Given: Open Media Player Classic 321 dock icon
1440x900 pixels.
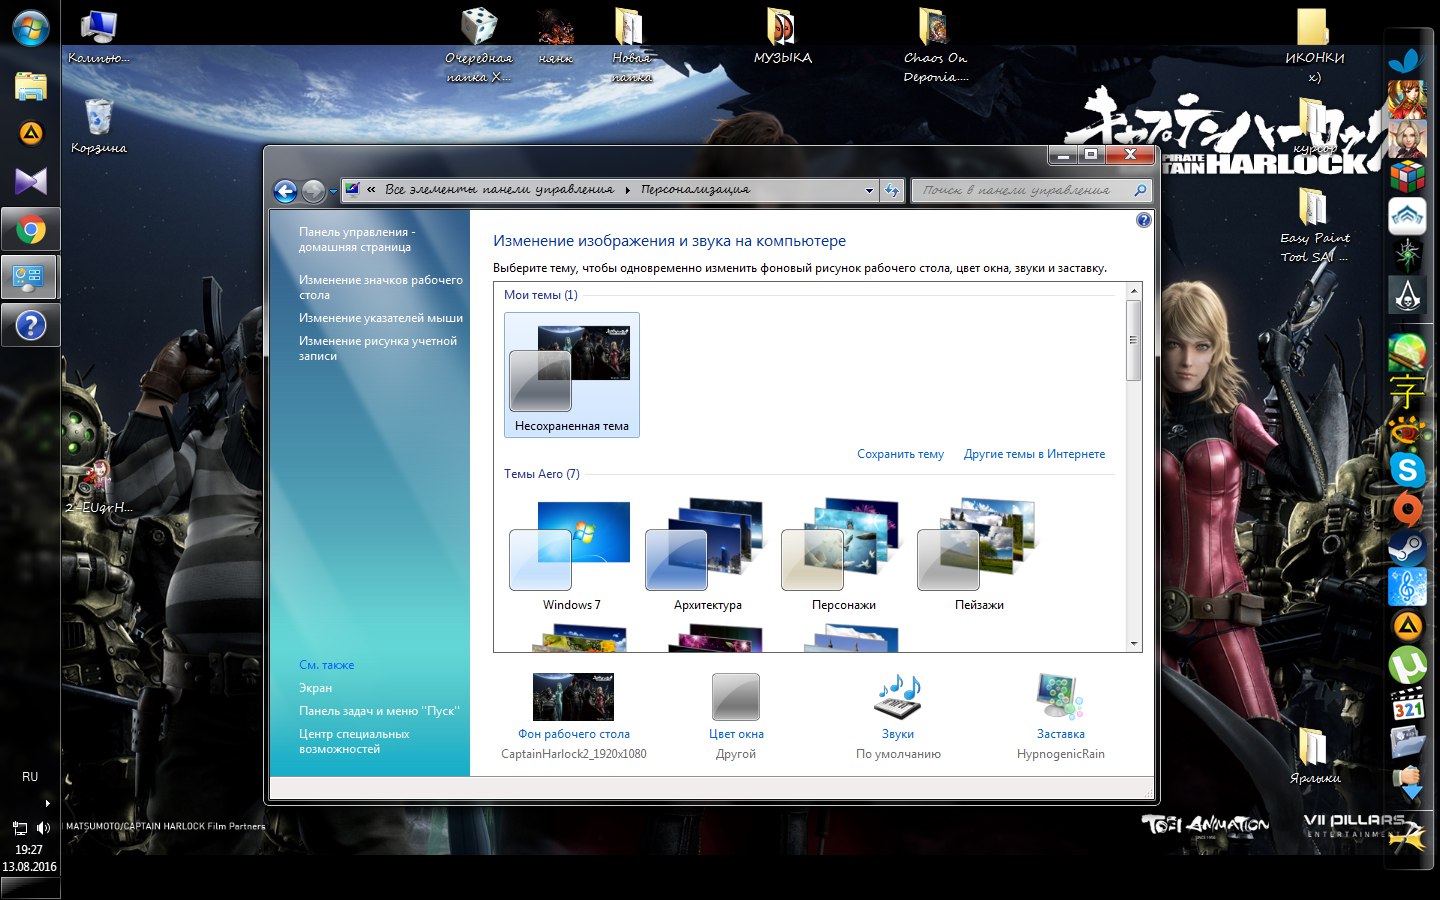Looking at the screenshot, I should tap(1408, 705).
